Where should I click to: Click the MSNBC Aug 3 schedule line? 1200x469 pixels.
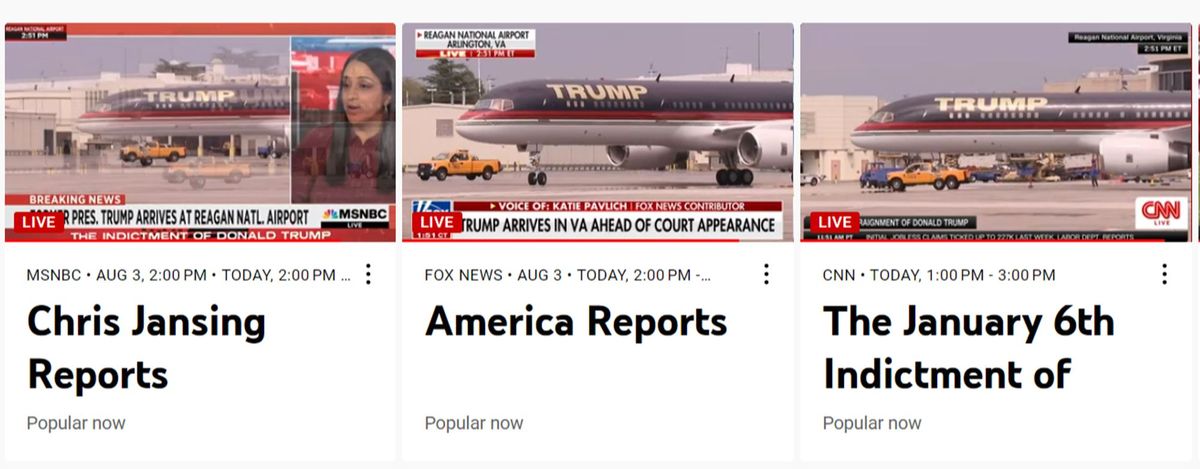pyautogui.click(x=189, y=275)
